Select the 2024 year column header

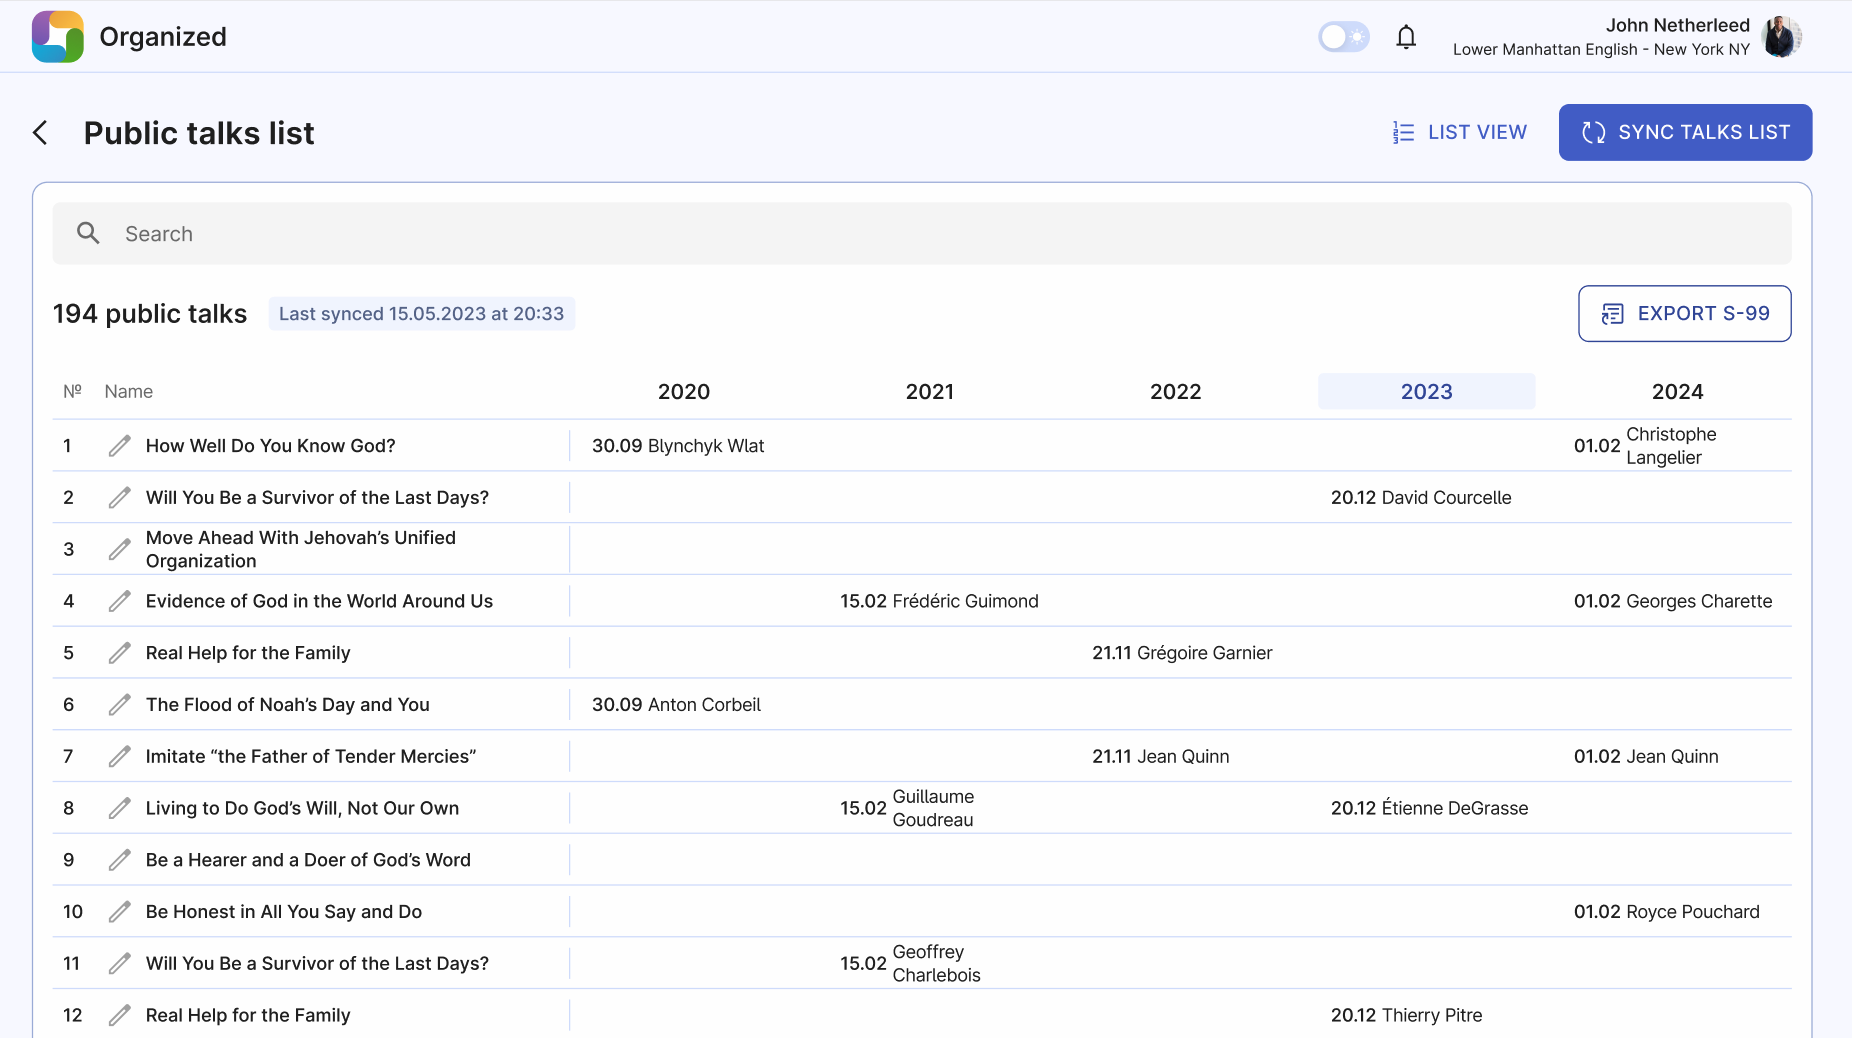click(1677, 392)
